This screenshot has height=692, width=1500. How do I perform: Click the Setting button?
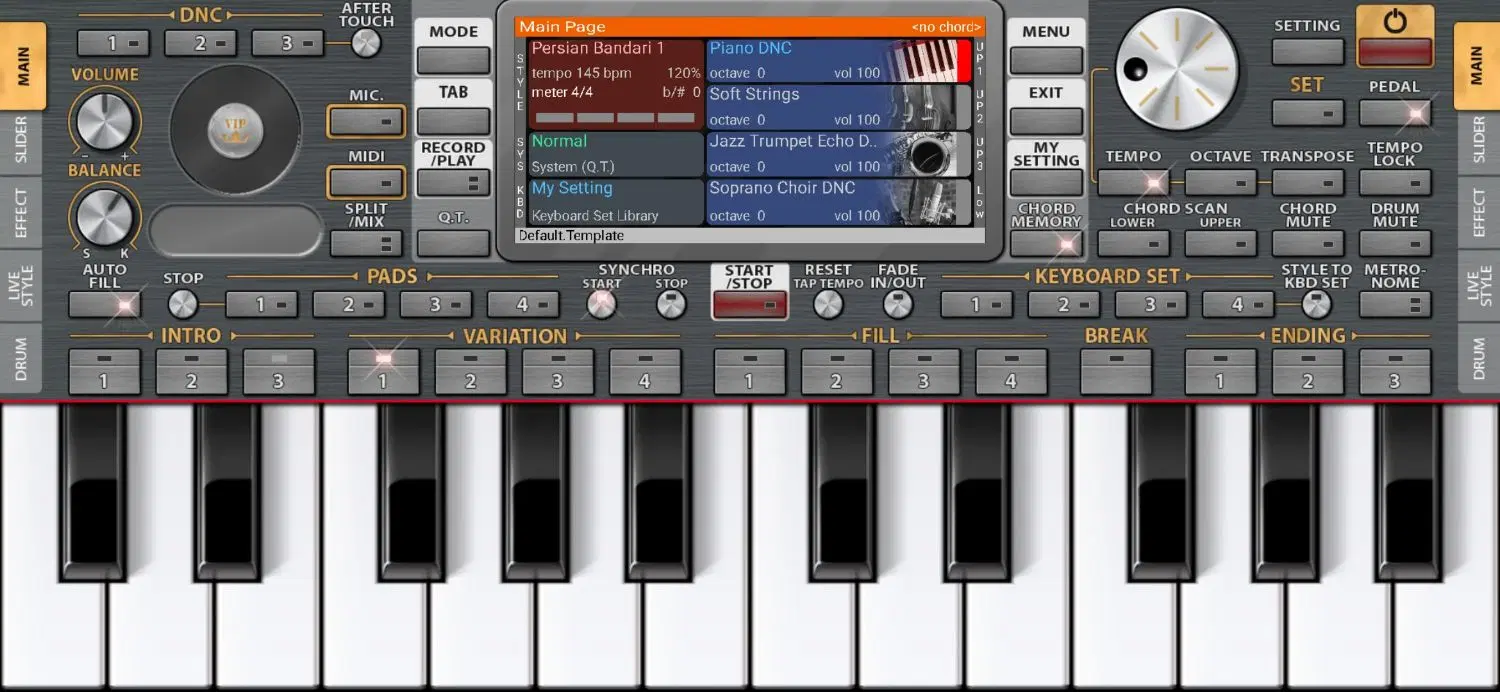tap(1308, 51)
